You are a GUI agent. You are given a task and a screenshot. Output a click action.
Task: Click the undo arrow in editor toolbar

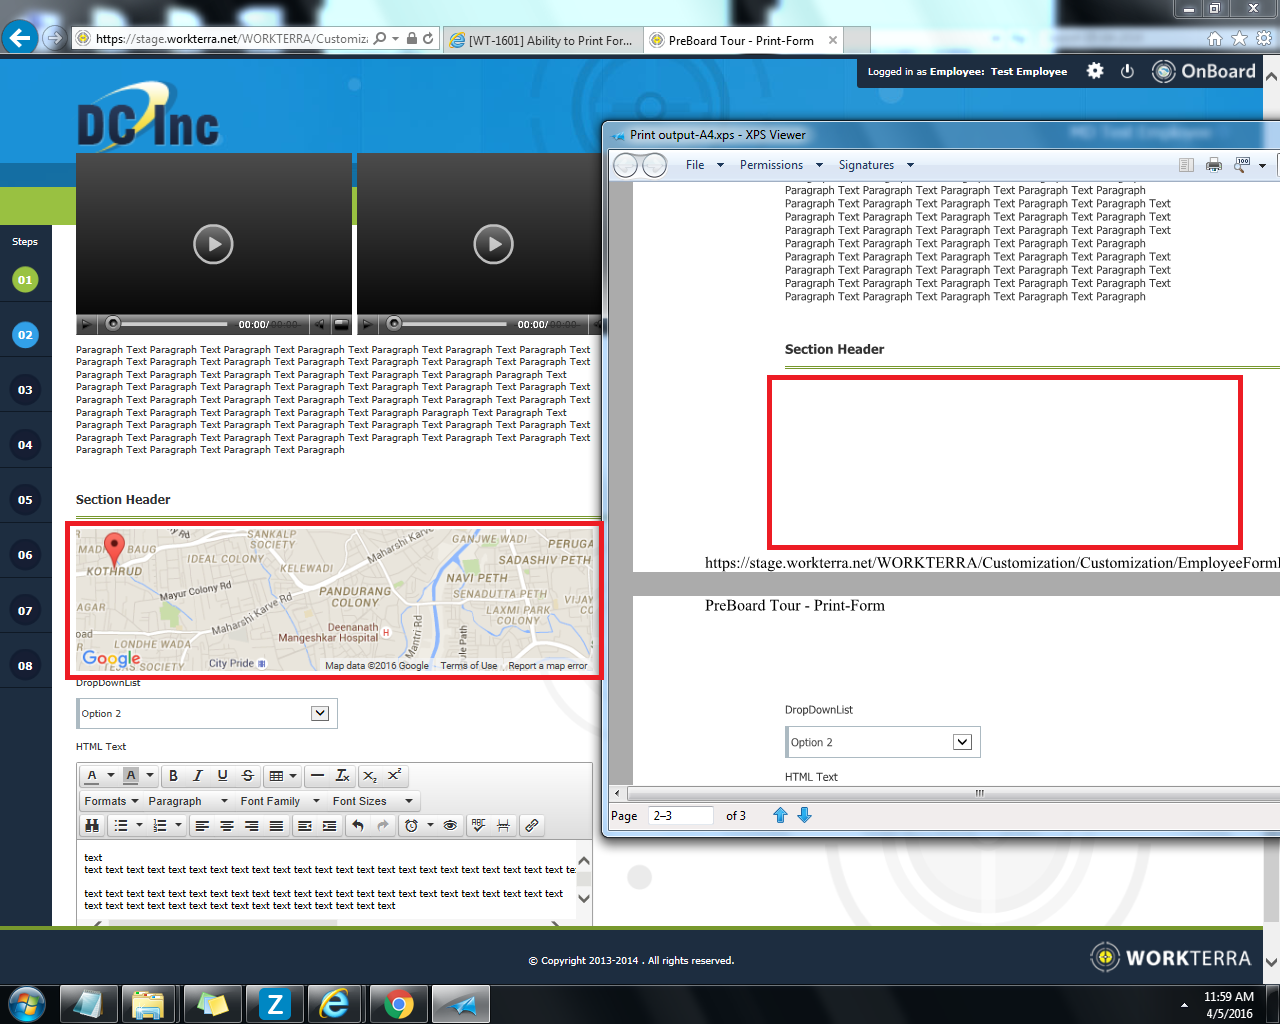point(358,826)
